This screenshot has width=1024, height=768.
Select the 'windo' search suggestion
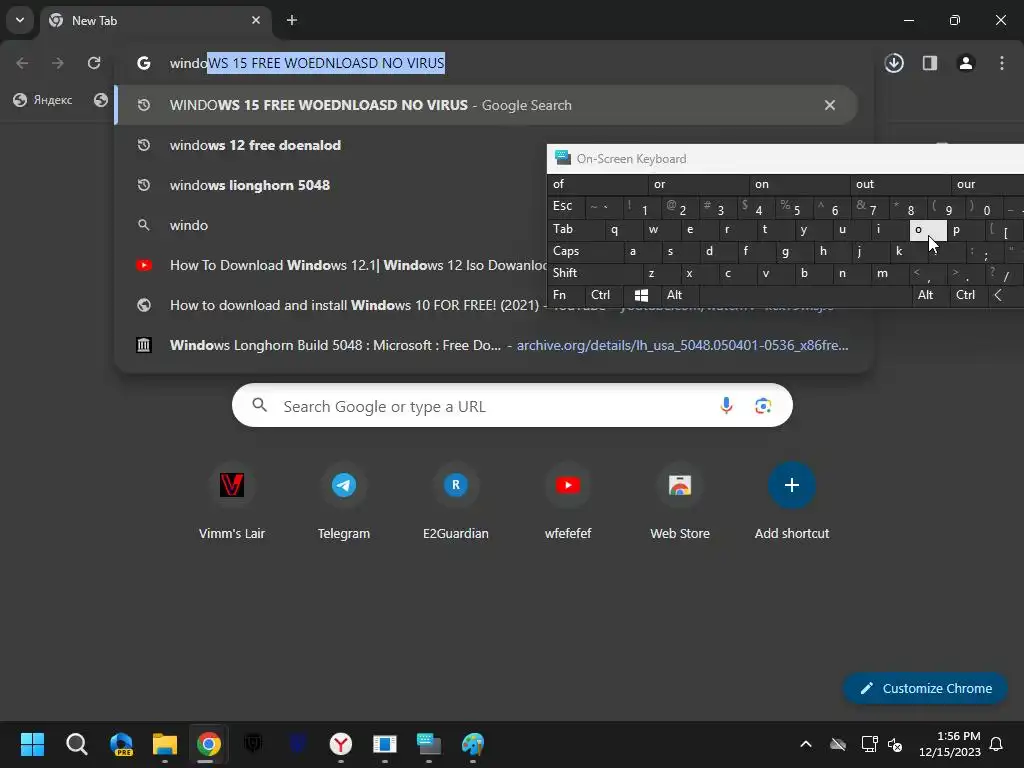pos(332,225)
